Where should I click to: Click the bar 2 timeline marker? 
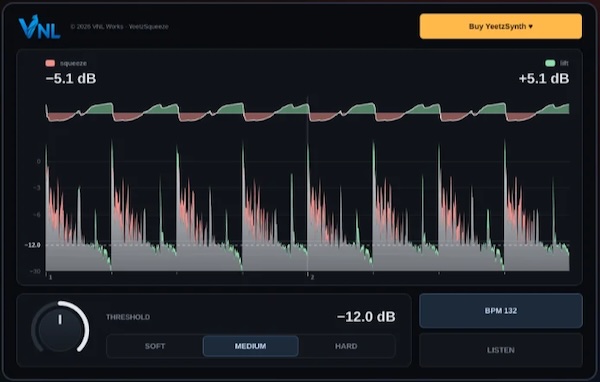click(312, 277)
